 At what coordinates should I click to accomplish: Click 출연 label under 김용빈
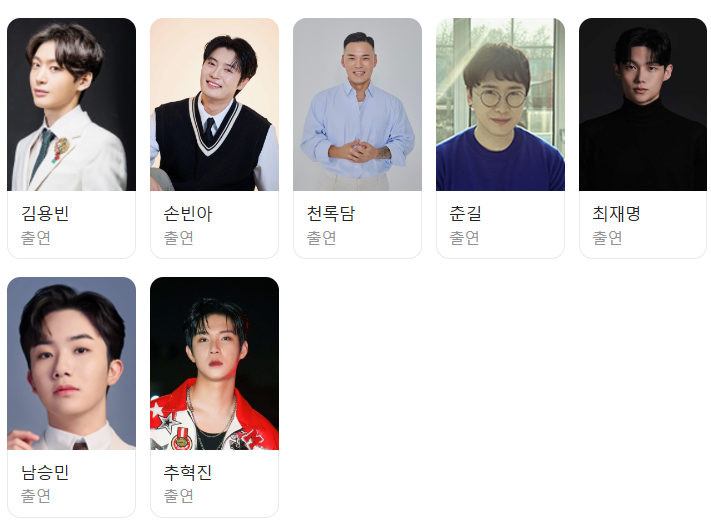point(36,238)
